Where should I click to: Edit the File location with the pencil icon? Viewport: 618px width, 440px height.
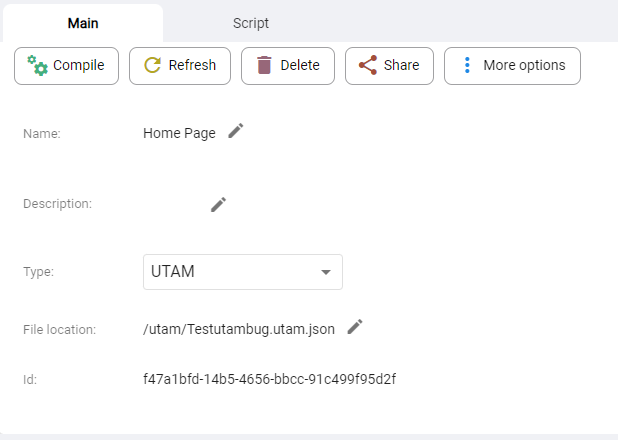355,327
